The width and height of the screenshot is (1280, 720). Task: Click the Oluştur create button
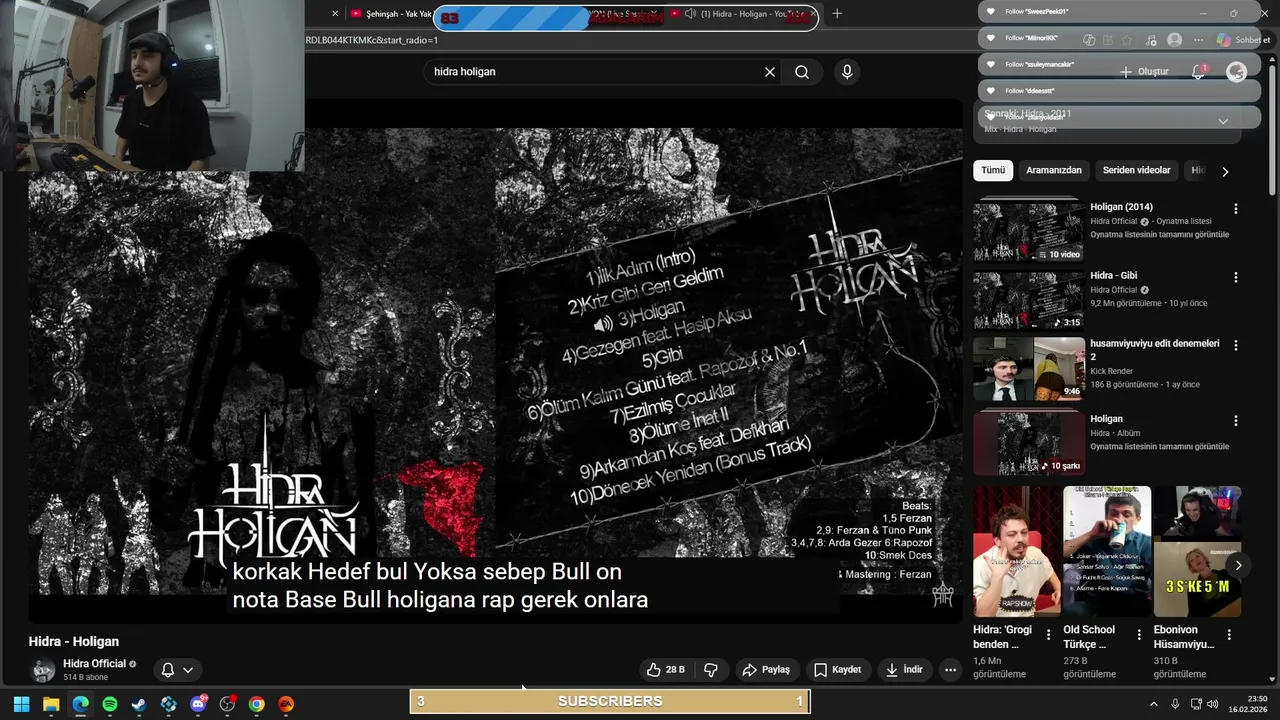pyautogui.click(x=1144, y=72)
